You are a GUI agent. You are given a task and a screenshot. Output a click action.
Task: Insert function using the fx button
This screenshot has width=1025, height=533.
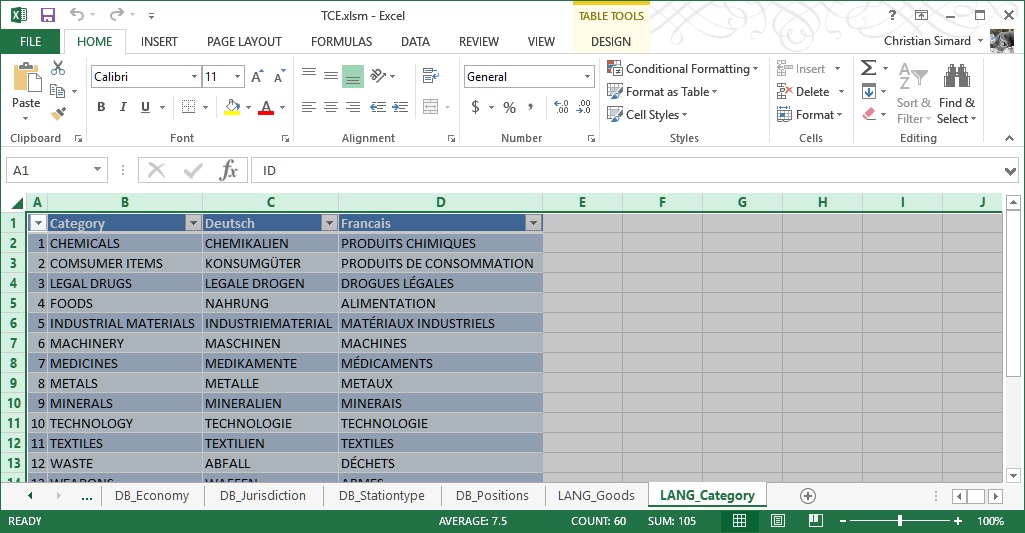coord(228,171)
